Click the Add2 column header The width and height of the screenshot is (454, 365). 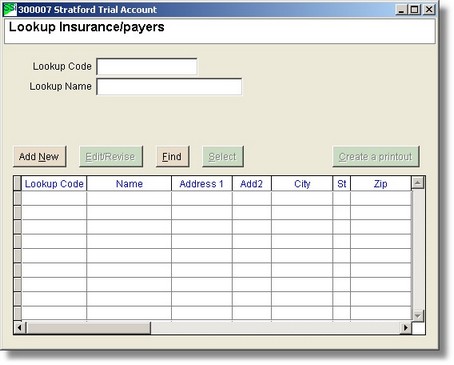point(252,184)
